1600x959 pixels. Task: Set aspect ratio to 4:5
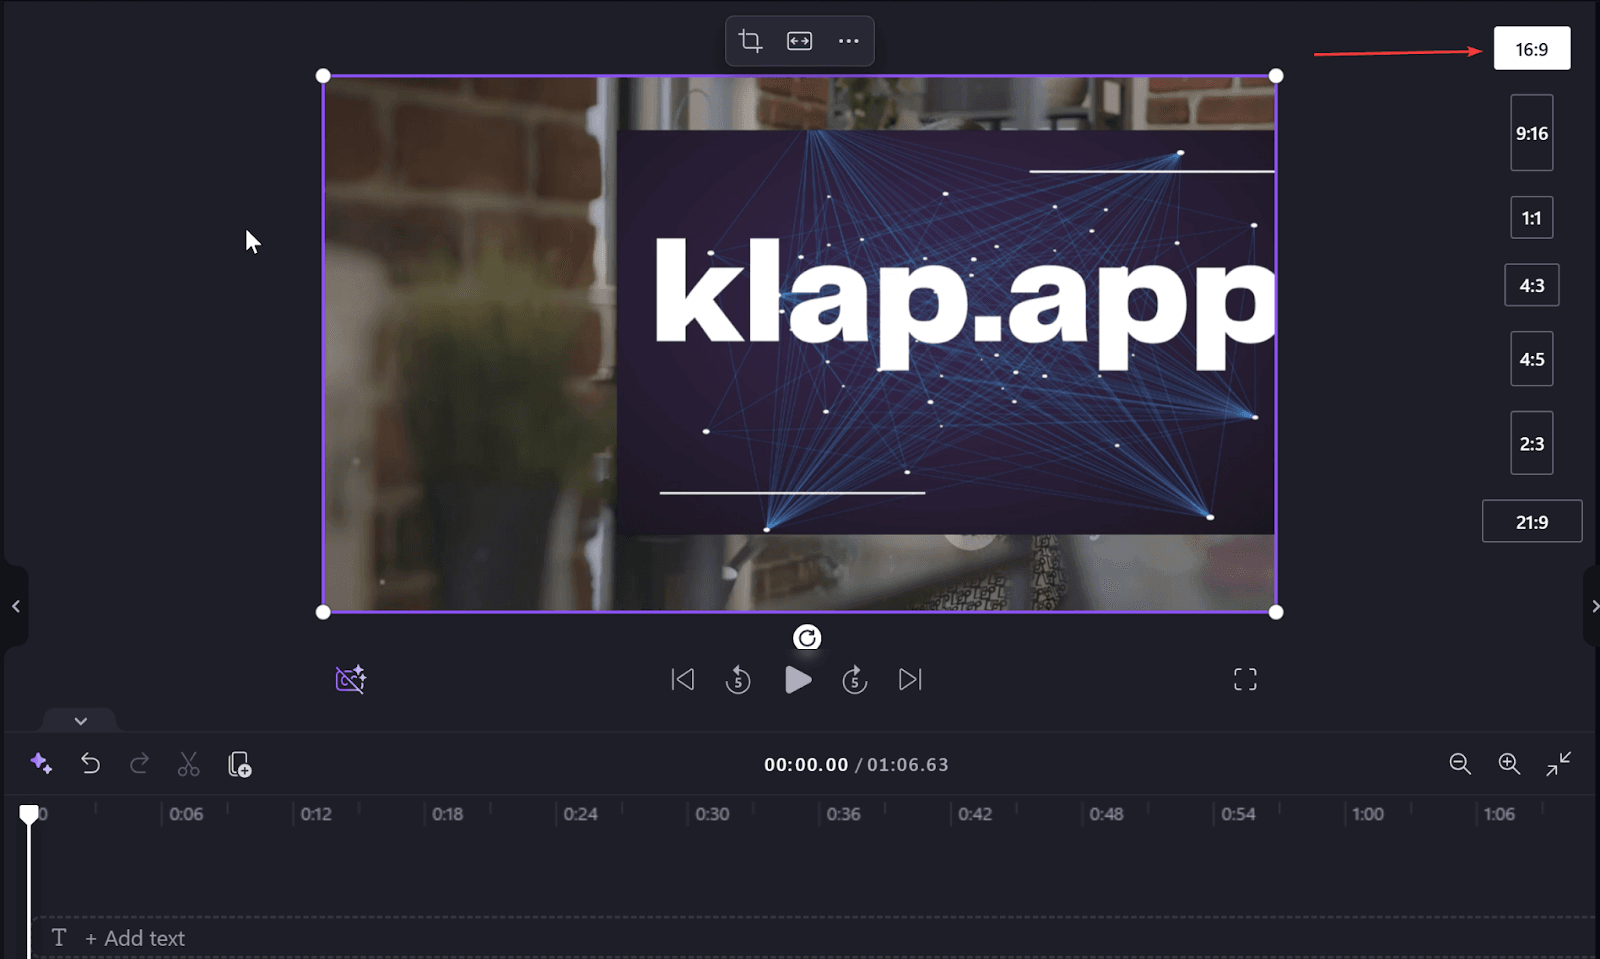[1531, 359]
